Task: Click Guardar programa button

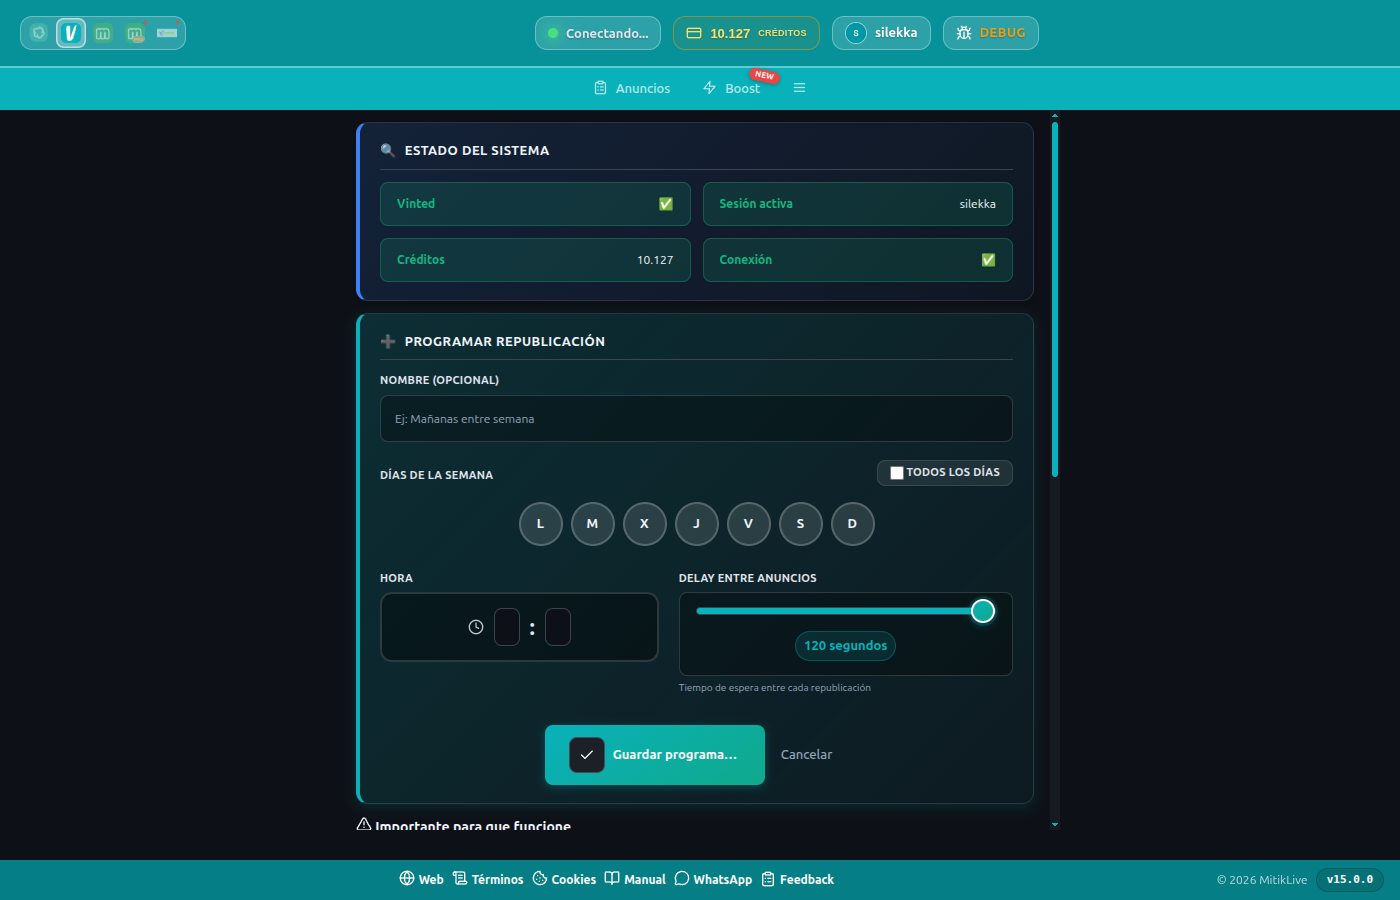Action: [655, 755]
